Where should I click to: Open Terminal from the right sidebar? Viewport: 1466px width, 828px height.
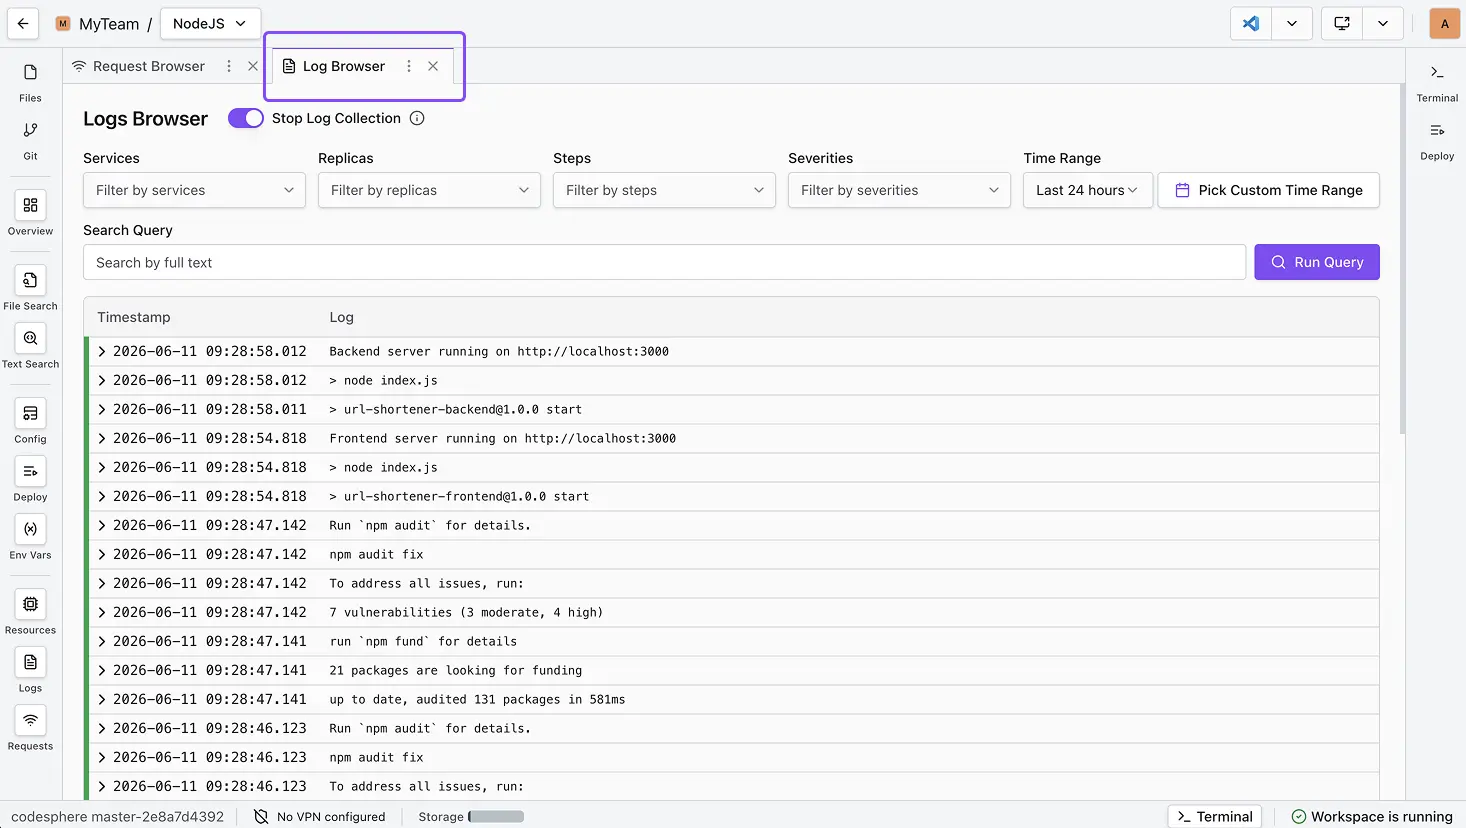point(1437,82)
